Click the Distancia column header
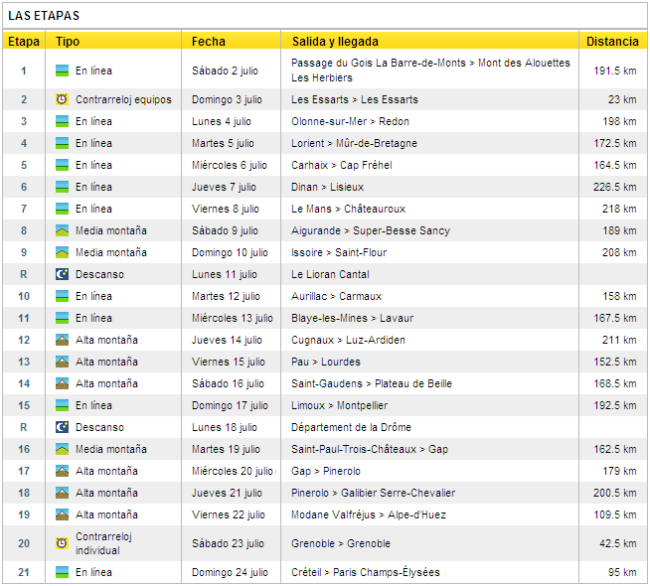This screenshot has height=586, width=650. [612, 42]
